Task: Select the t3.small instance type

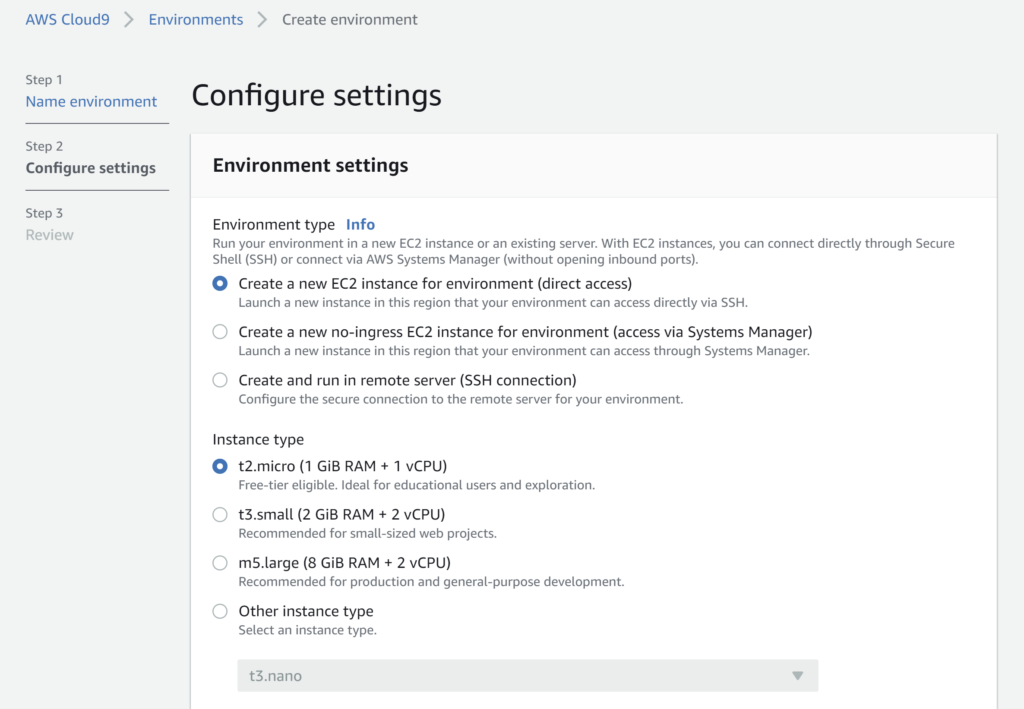Action: [220, 514]
